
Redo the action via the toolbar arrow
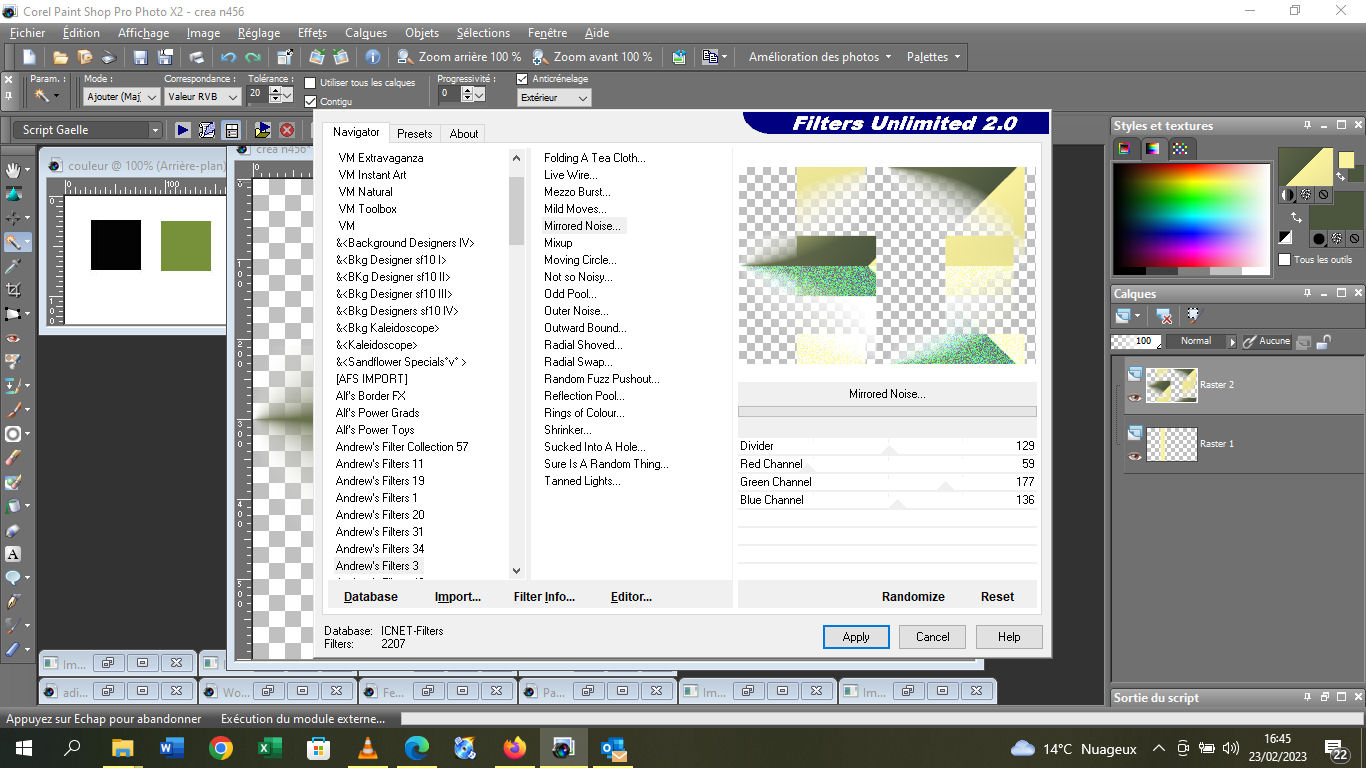pyautogui.click(x=253, y=57)
